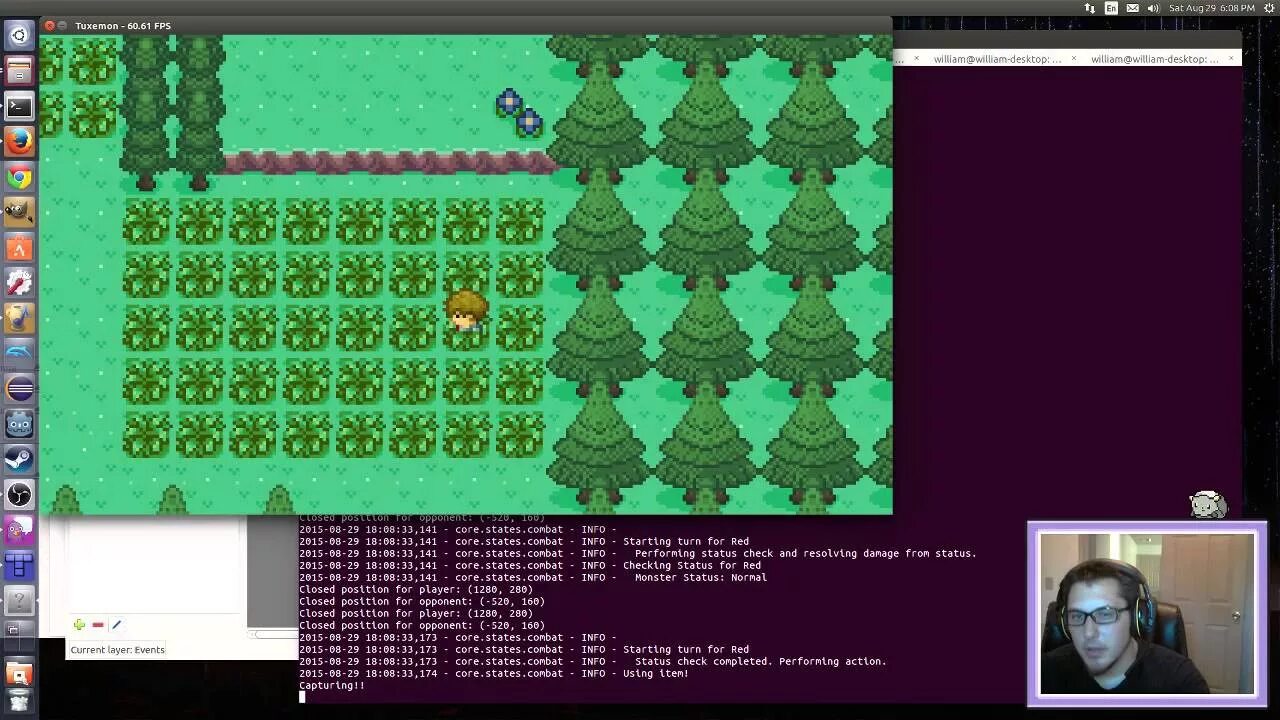Launch Firefox from the dock
Viewport: 1280px width, 720px height.
click(19, 142)
